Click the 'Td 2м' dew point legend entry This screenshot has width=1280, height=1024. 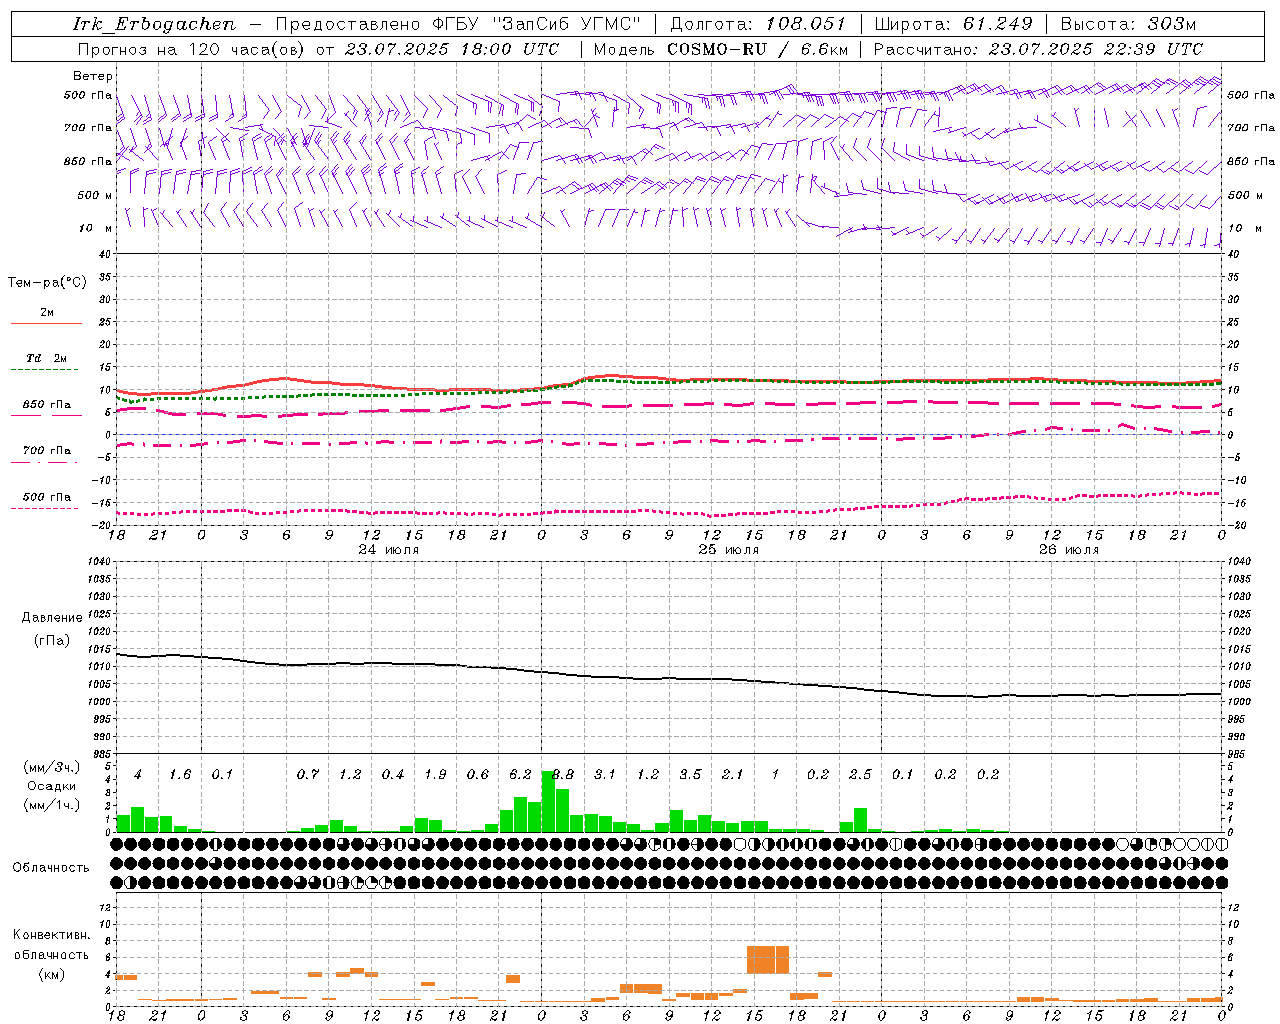47,358
